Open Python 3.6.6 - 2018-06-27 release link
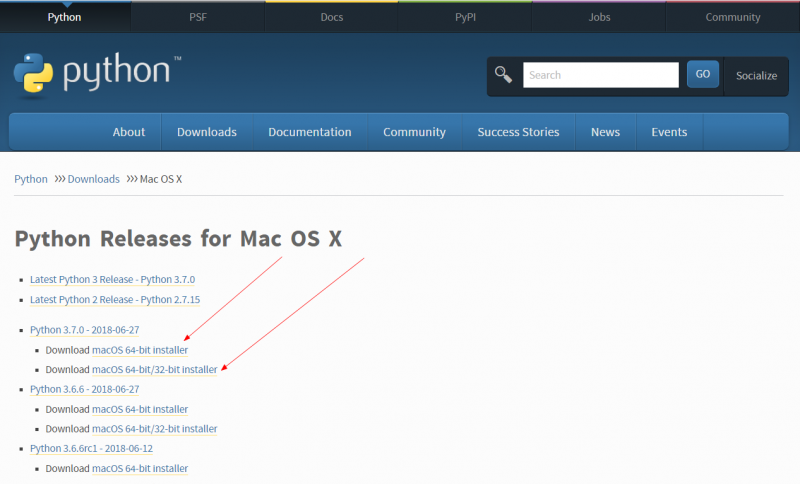This screenshot has height=484, width=800. tap(85, 389)
